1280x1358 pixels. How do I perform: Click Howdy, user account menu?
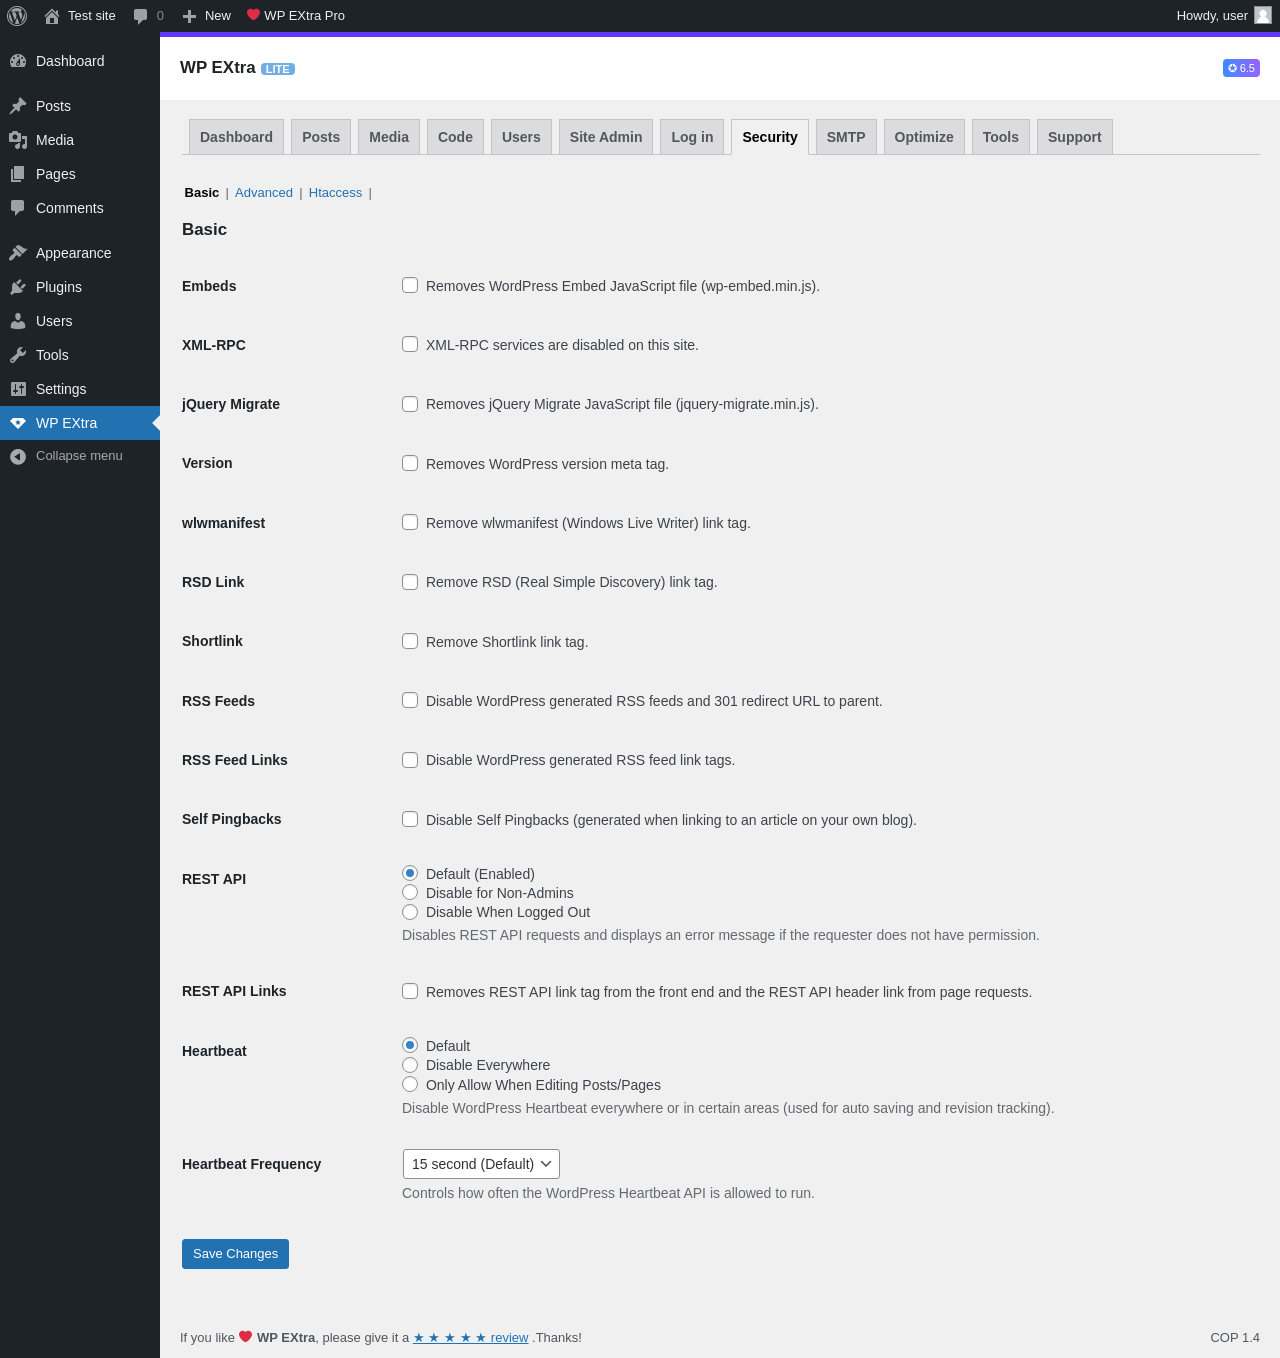point(1224,16)
